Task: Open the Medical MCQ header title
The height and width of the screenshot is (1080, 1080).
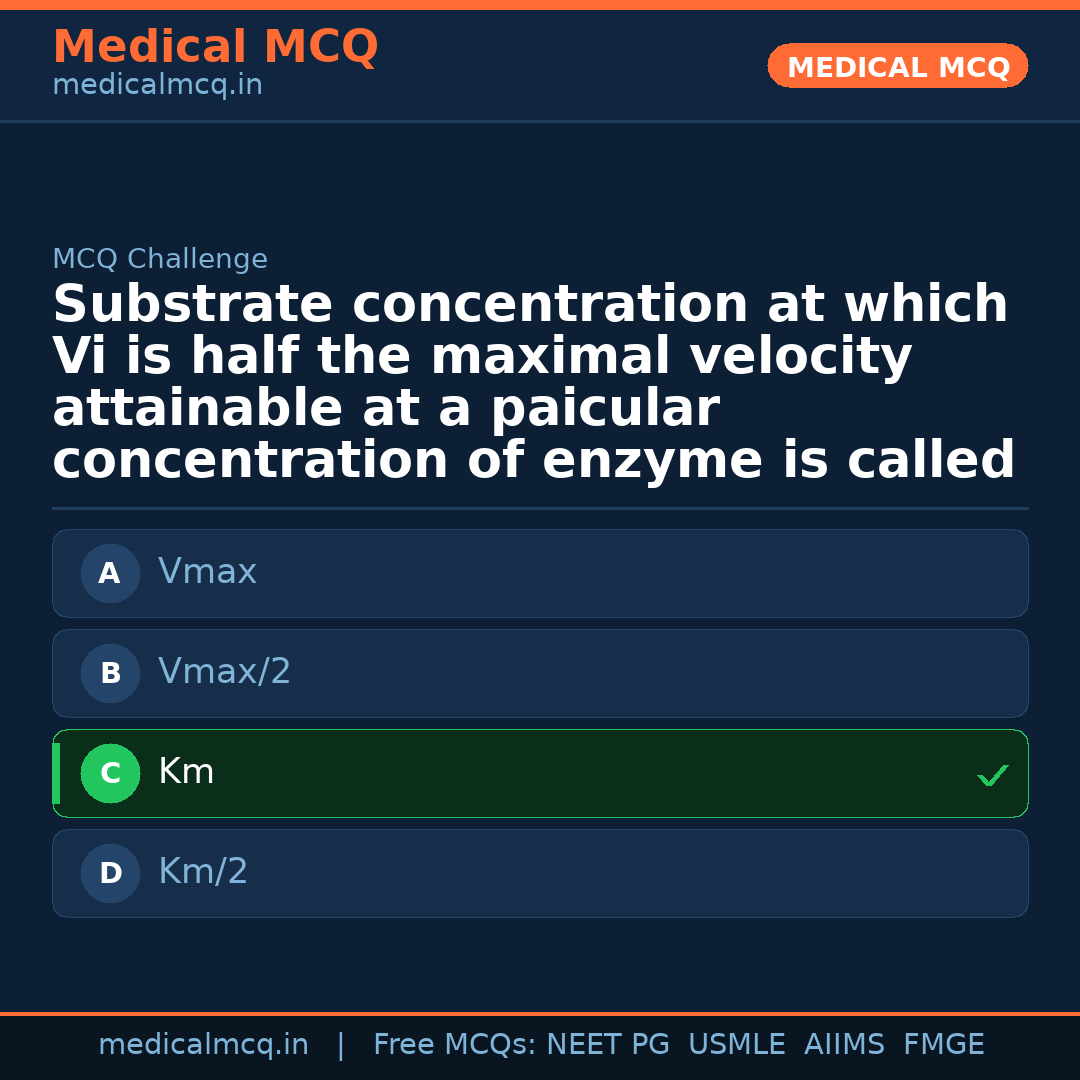Action: pos(215,47)
